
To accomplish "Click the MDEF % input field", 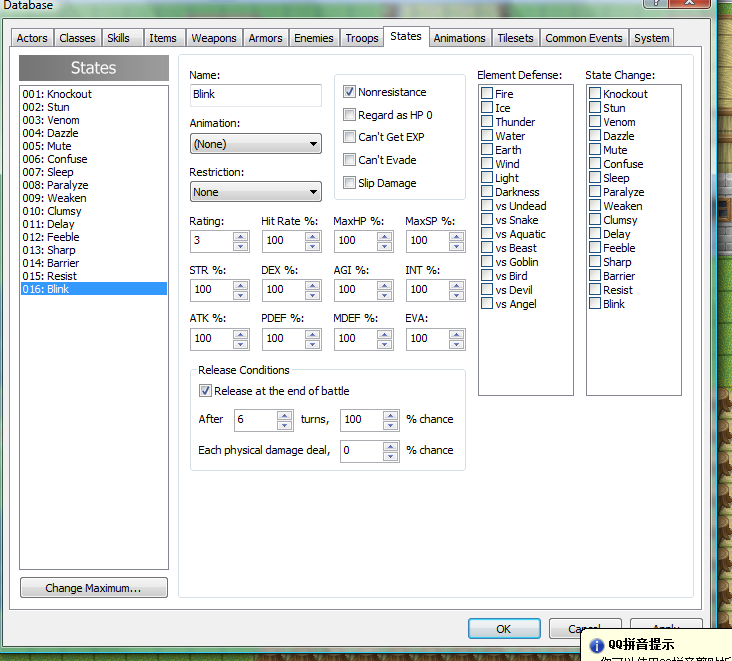I will click(x=355, y=338).
